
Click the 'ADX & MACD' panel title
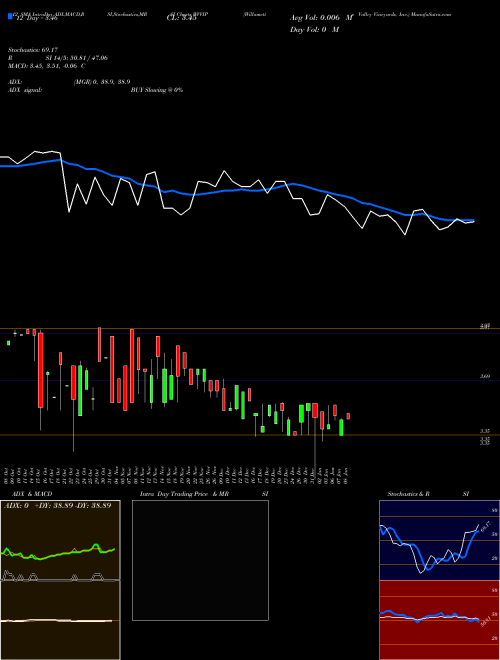[32, 494]
